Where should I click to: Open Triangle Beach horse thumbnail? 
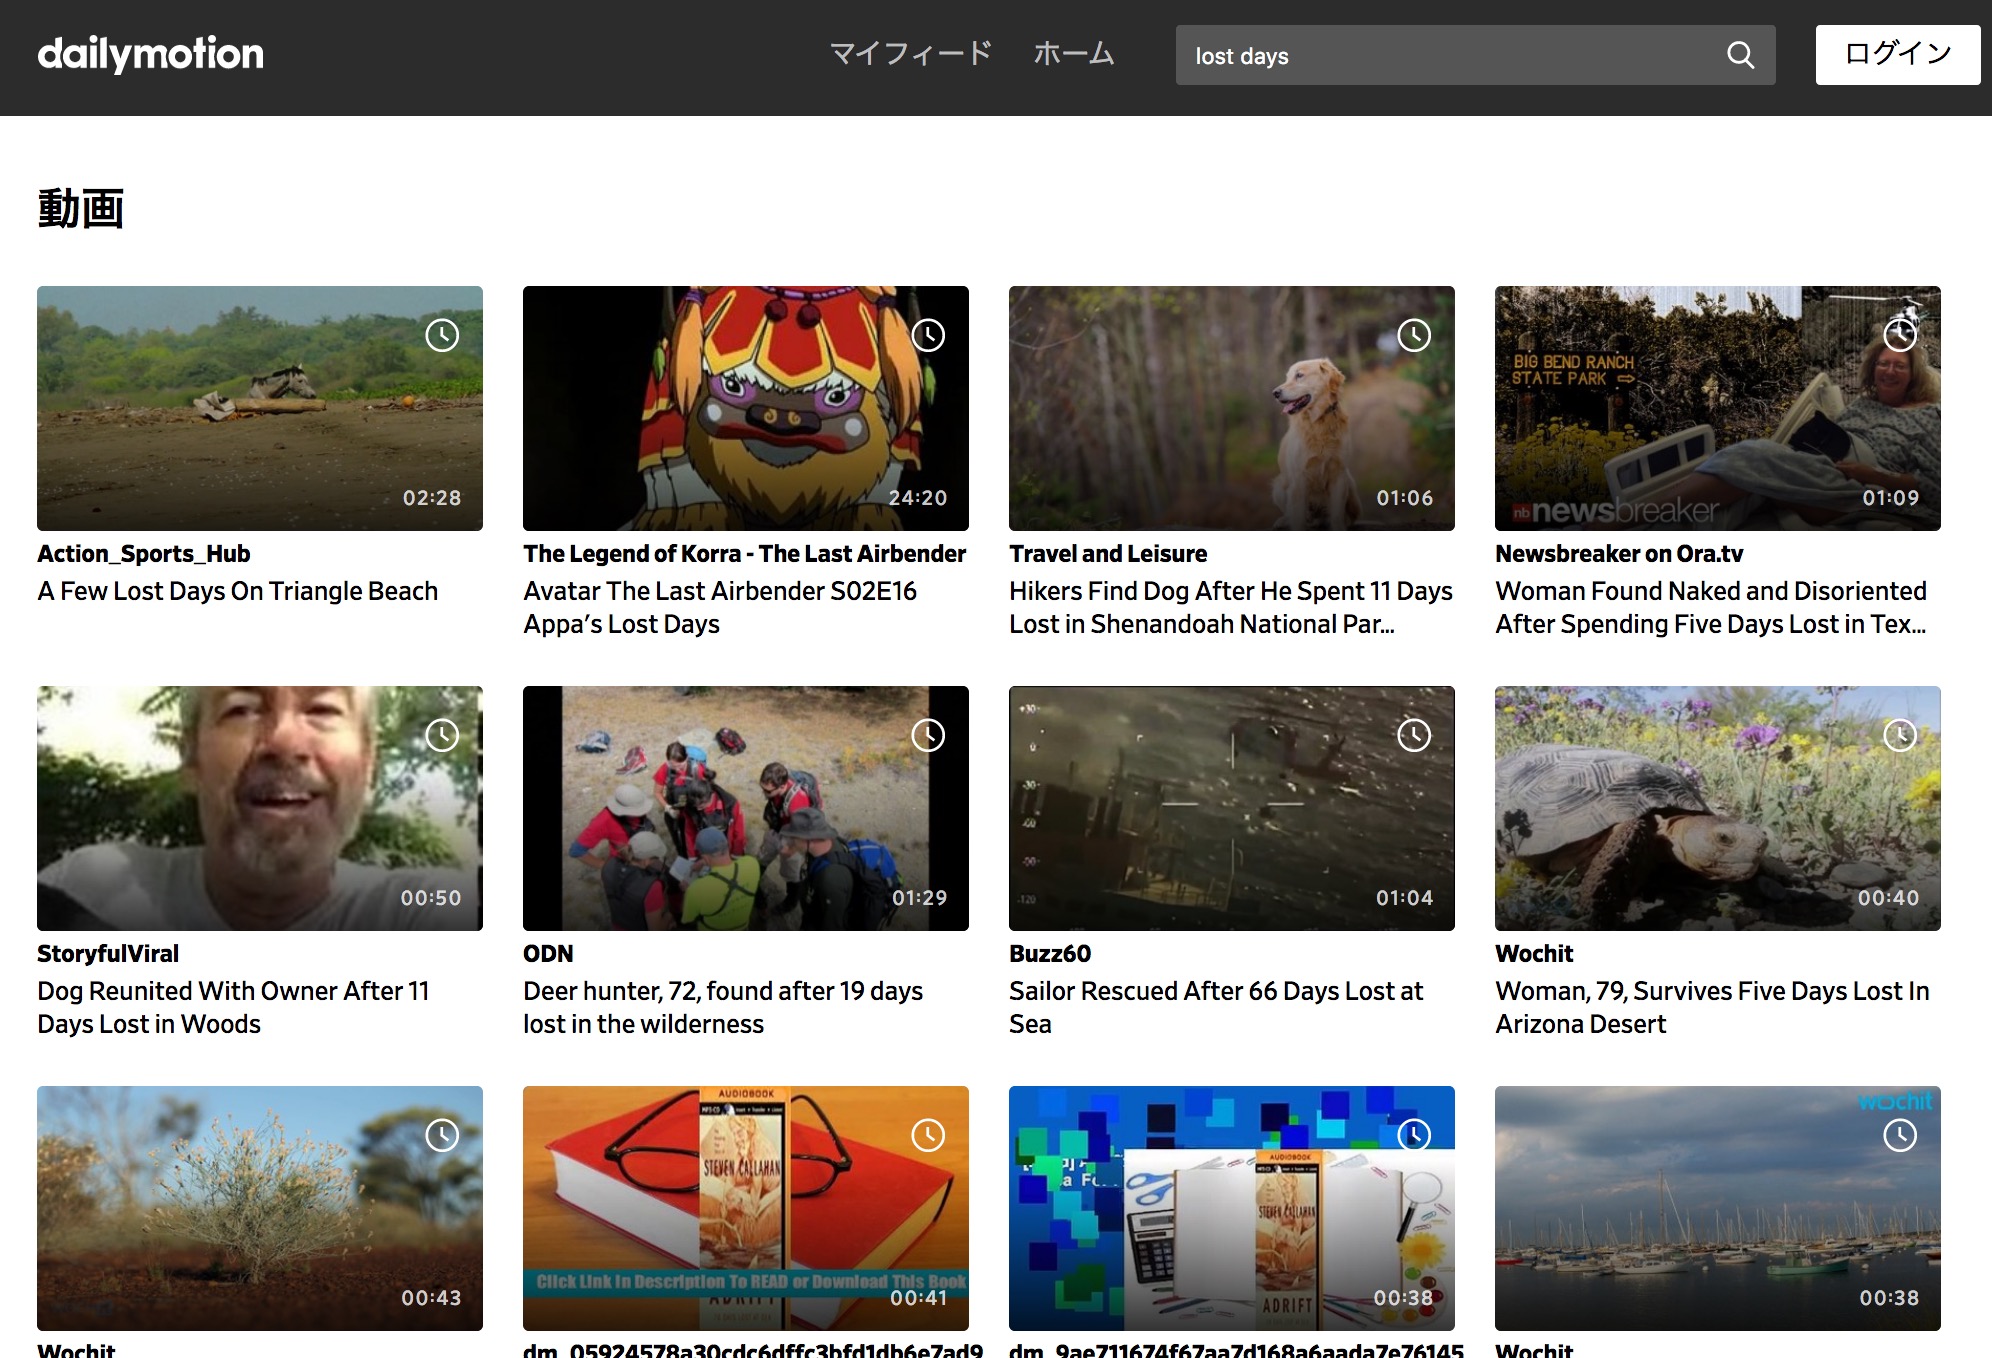260,408
